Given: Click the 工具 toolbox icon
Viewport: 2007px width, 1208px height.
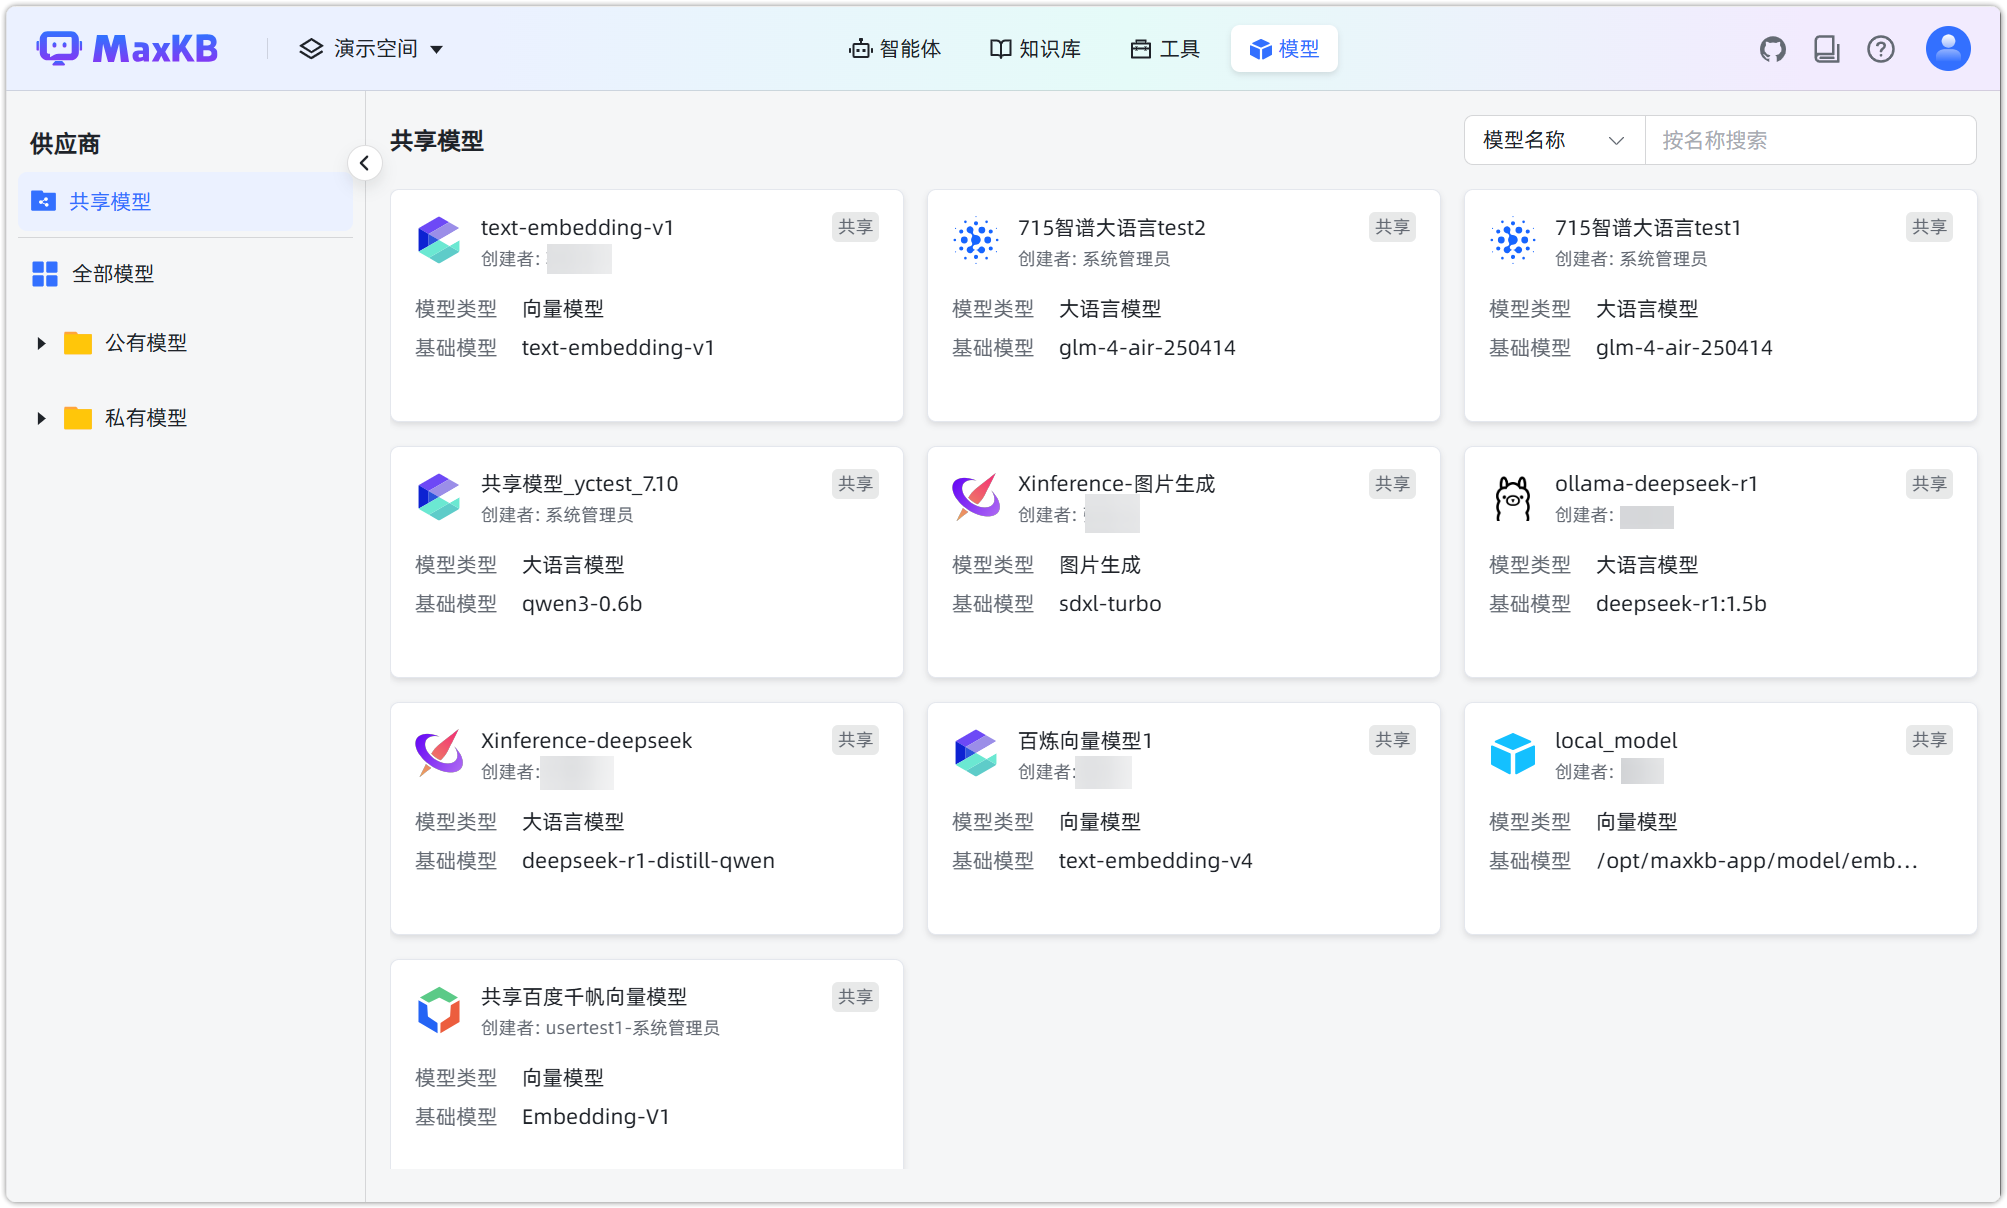Looking at the screenshot, I should (1139, 48).
